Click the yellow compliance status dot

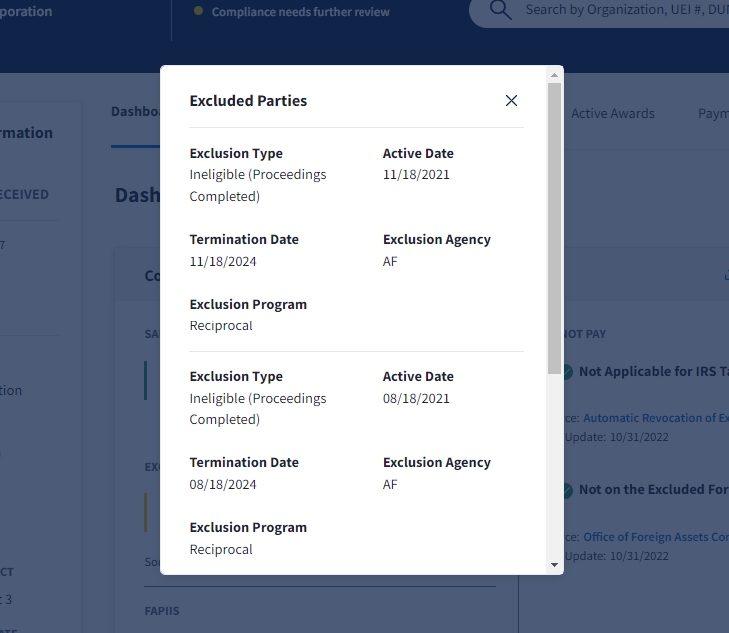pyautogui.click(x=198, y=11)
